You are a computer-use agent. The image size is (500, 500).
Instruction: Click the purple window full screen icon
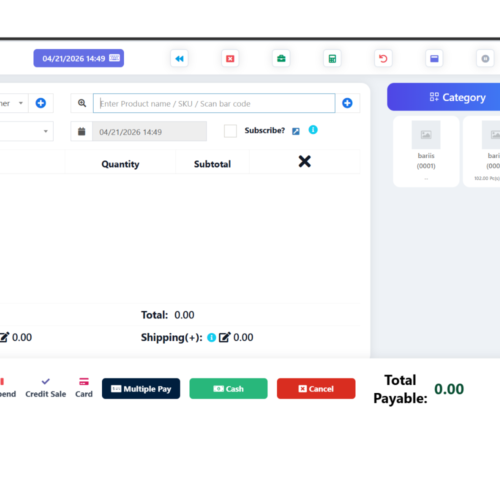pyautogui.click(x=434, y=59)
